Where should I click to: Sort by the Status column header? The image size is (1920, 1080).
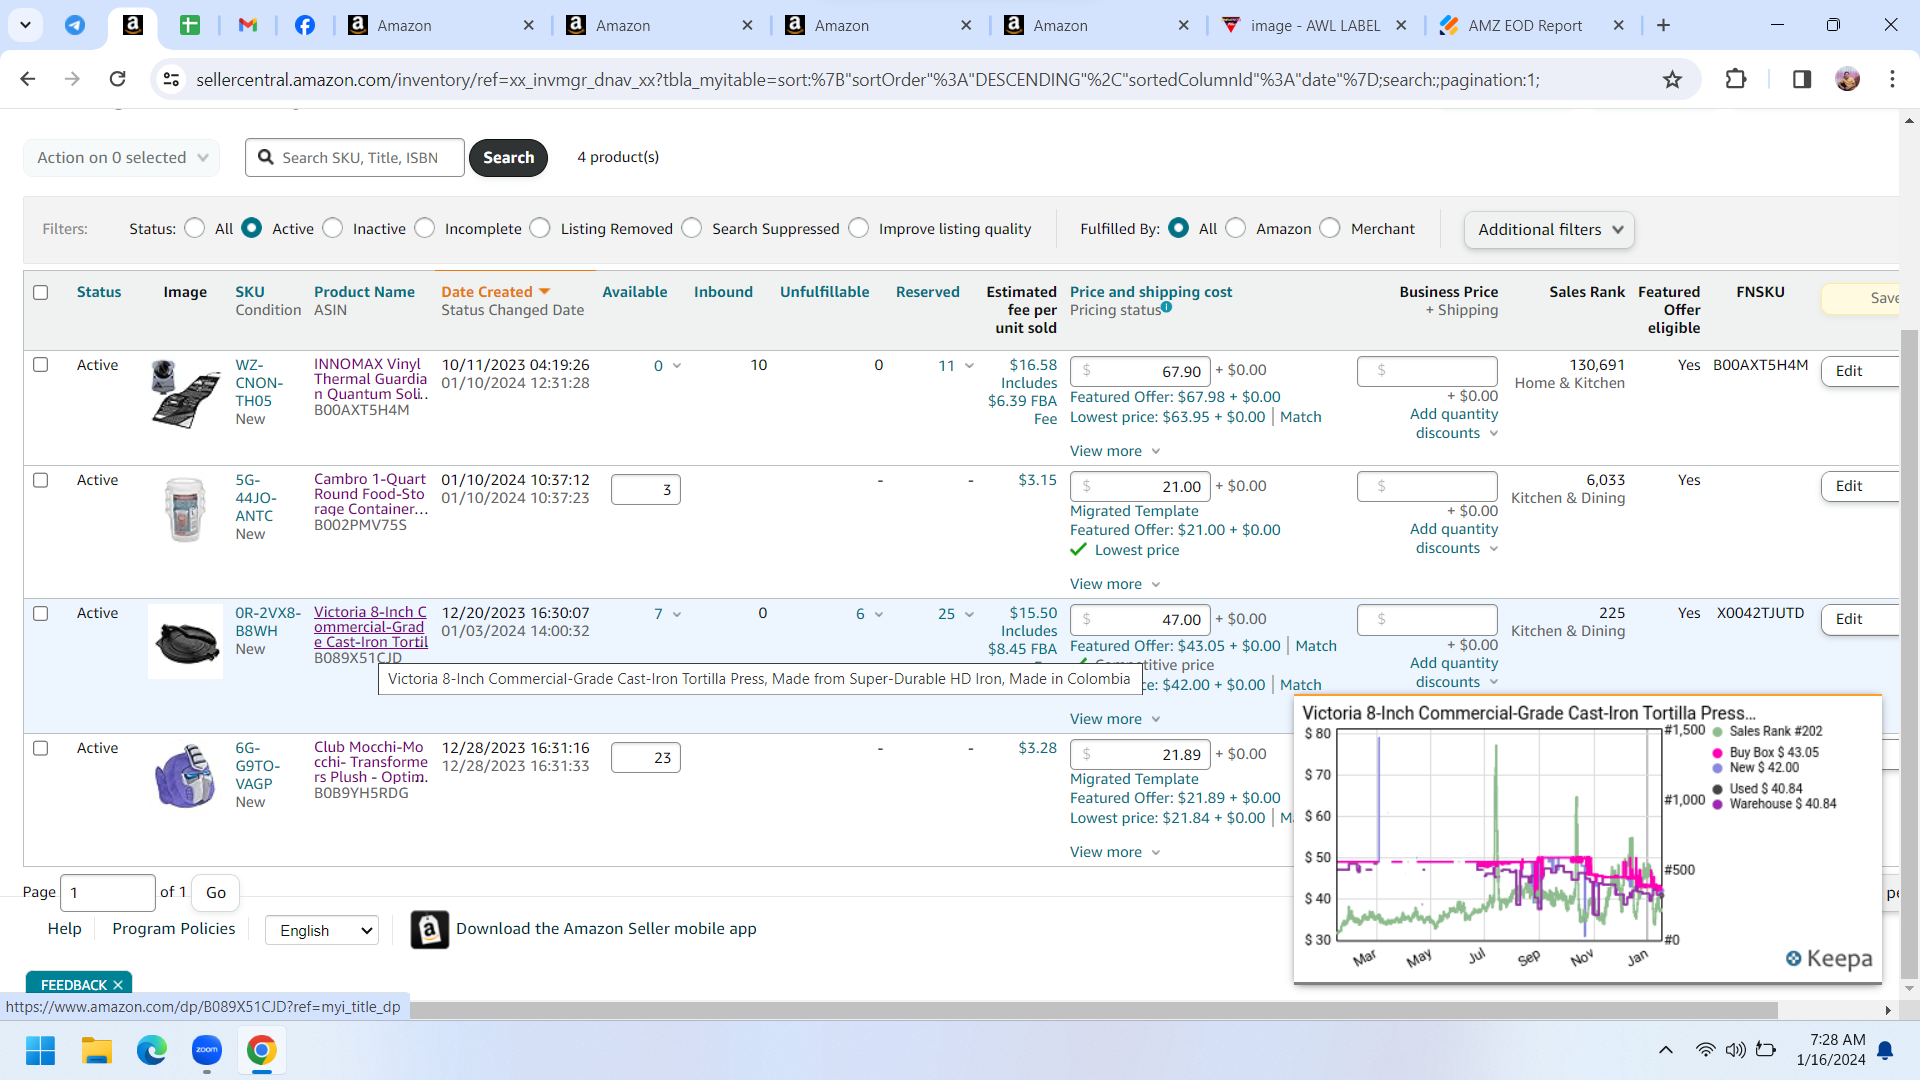pyautogui.click(x=99, y=292)
